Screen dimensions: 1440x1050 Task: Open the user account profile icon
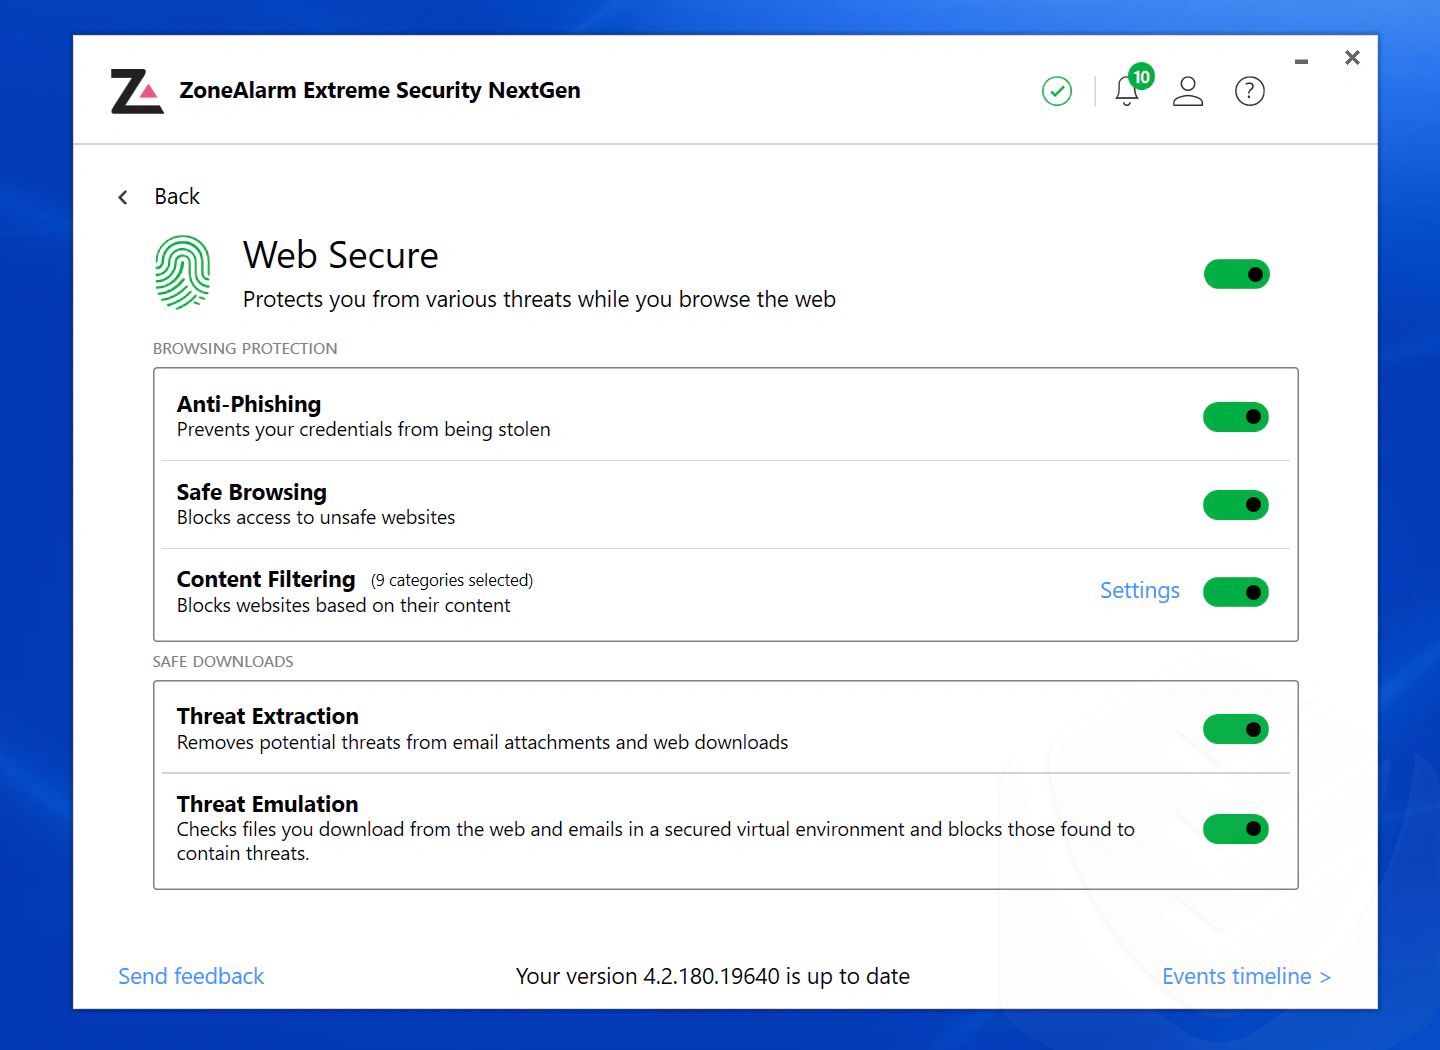[x=1188, y=91]
